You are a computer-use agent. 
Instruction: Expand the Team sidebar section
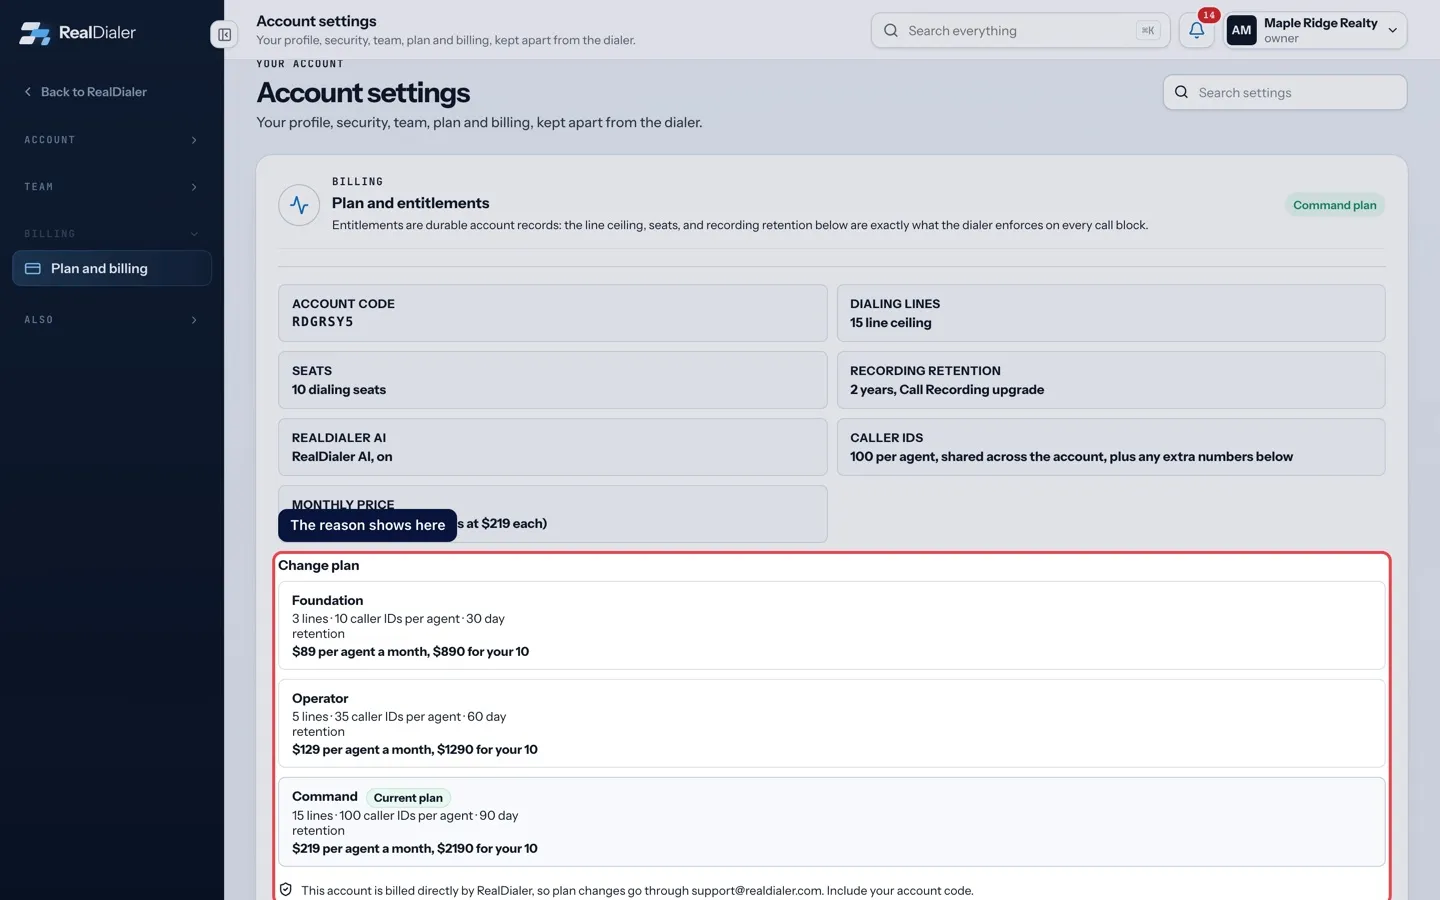111,187
